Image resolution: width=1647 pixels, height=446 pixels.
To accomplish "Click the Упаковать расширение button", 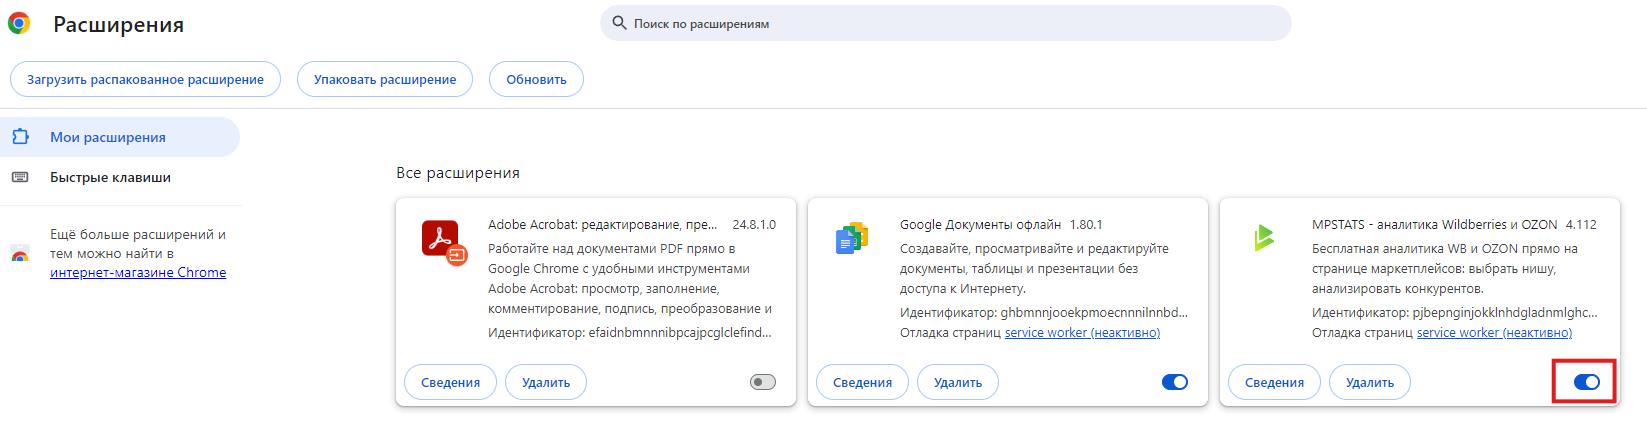I will [385, 79].
